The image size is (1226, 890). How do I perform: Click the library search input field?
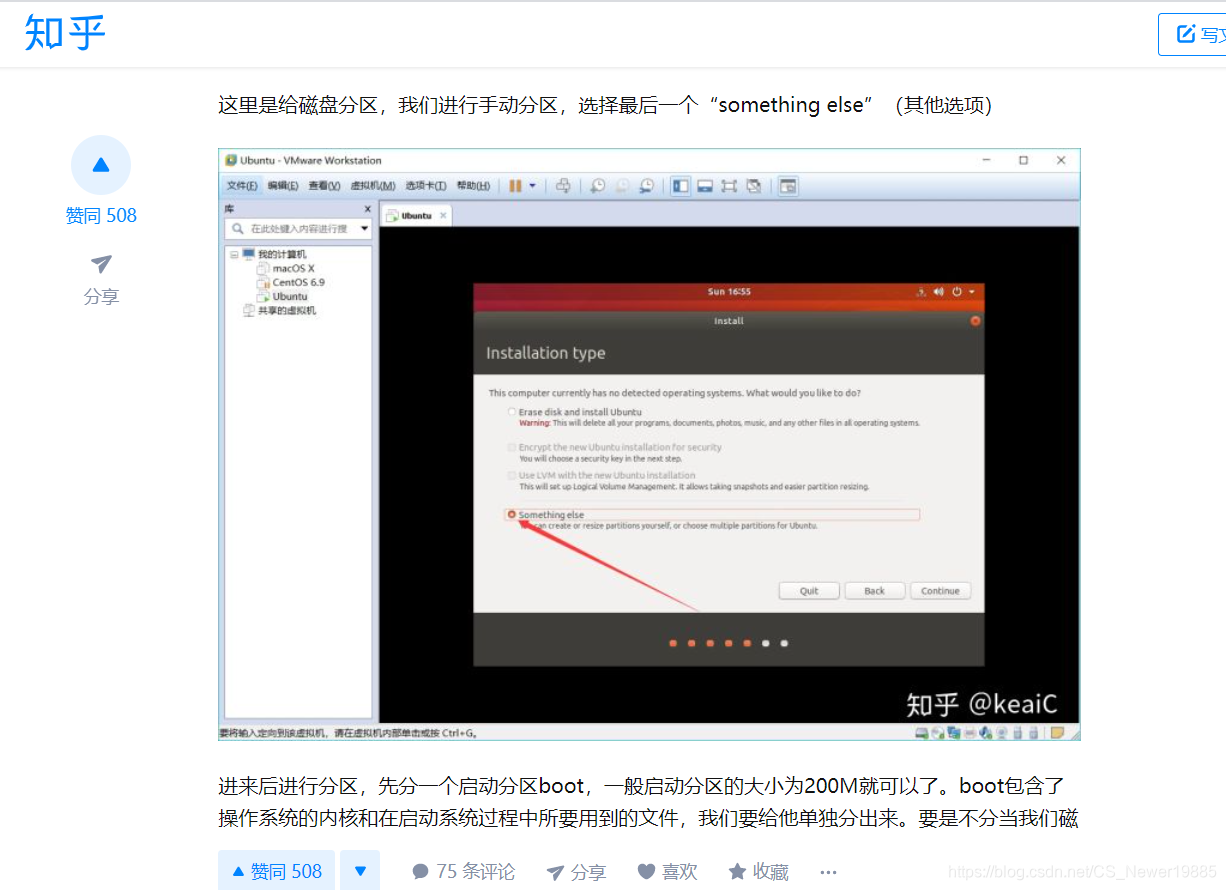[x=299, y=229]
